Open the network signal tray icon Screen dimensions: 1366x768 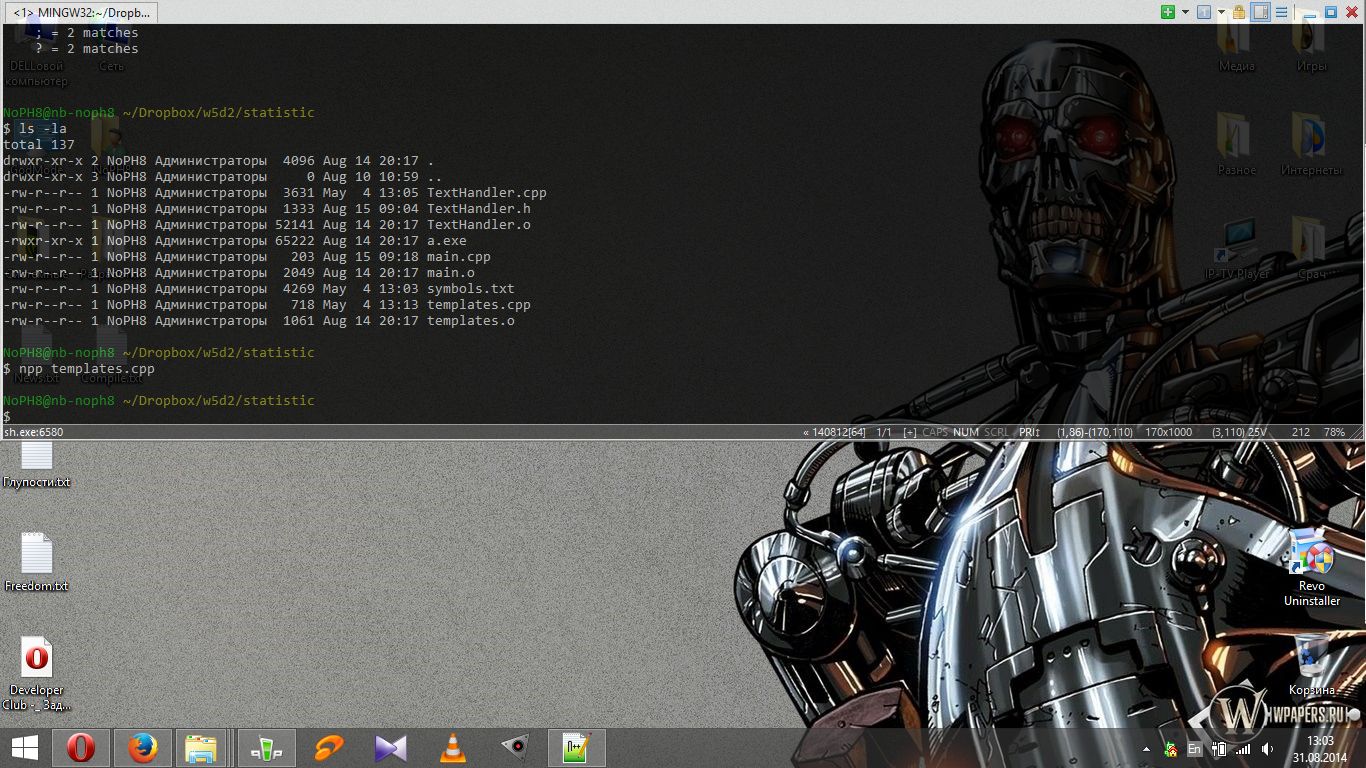(x=1243, y=749)
